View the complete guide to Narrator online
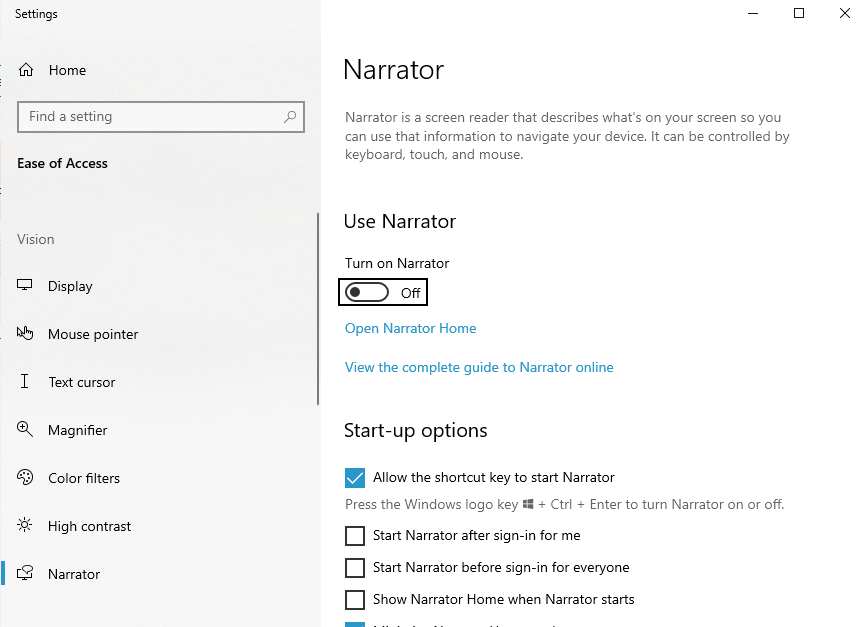The height and width of the screenshot is (627, 867). pyautogui.click(x=479, y=367)
